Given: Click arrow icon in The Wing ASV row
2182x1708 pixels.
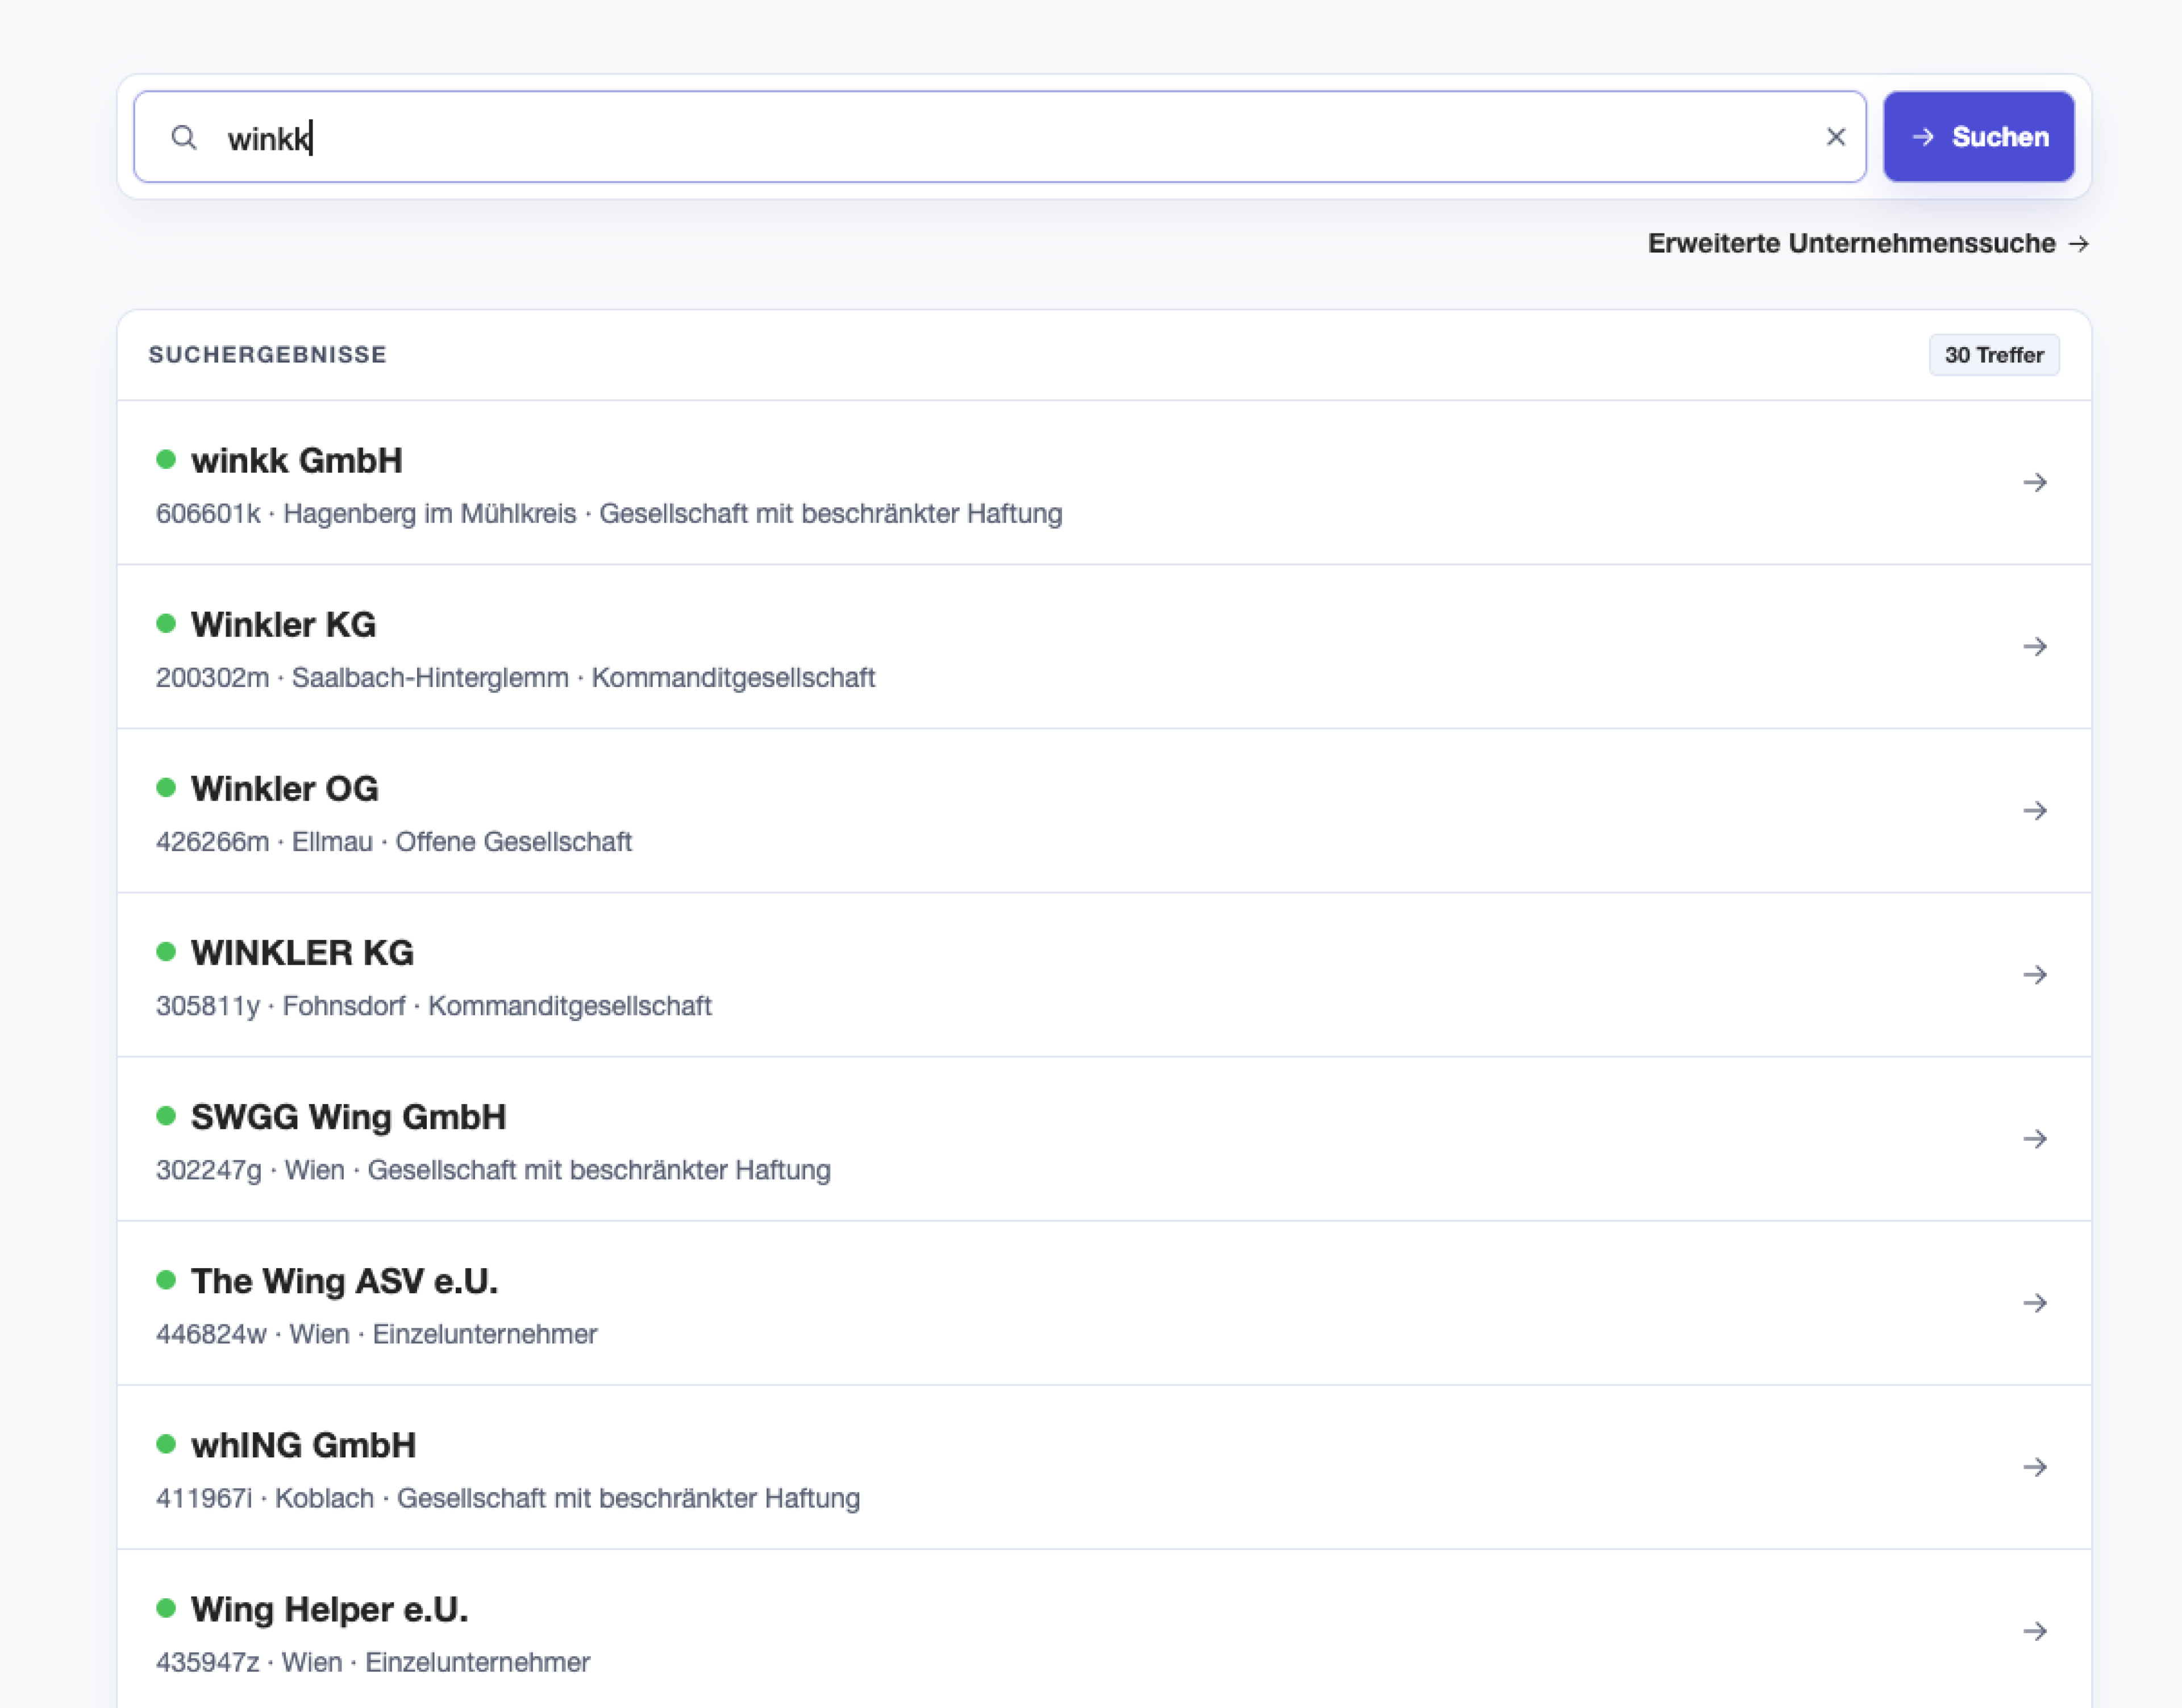Looking at the screenshot, I should (x=2034, y=1303).
